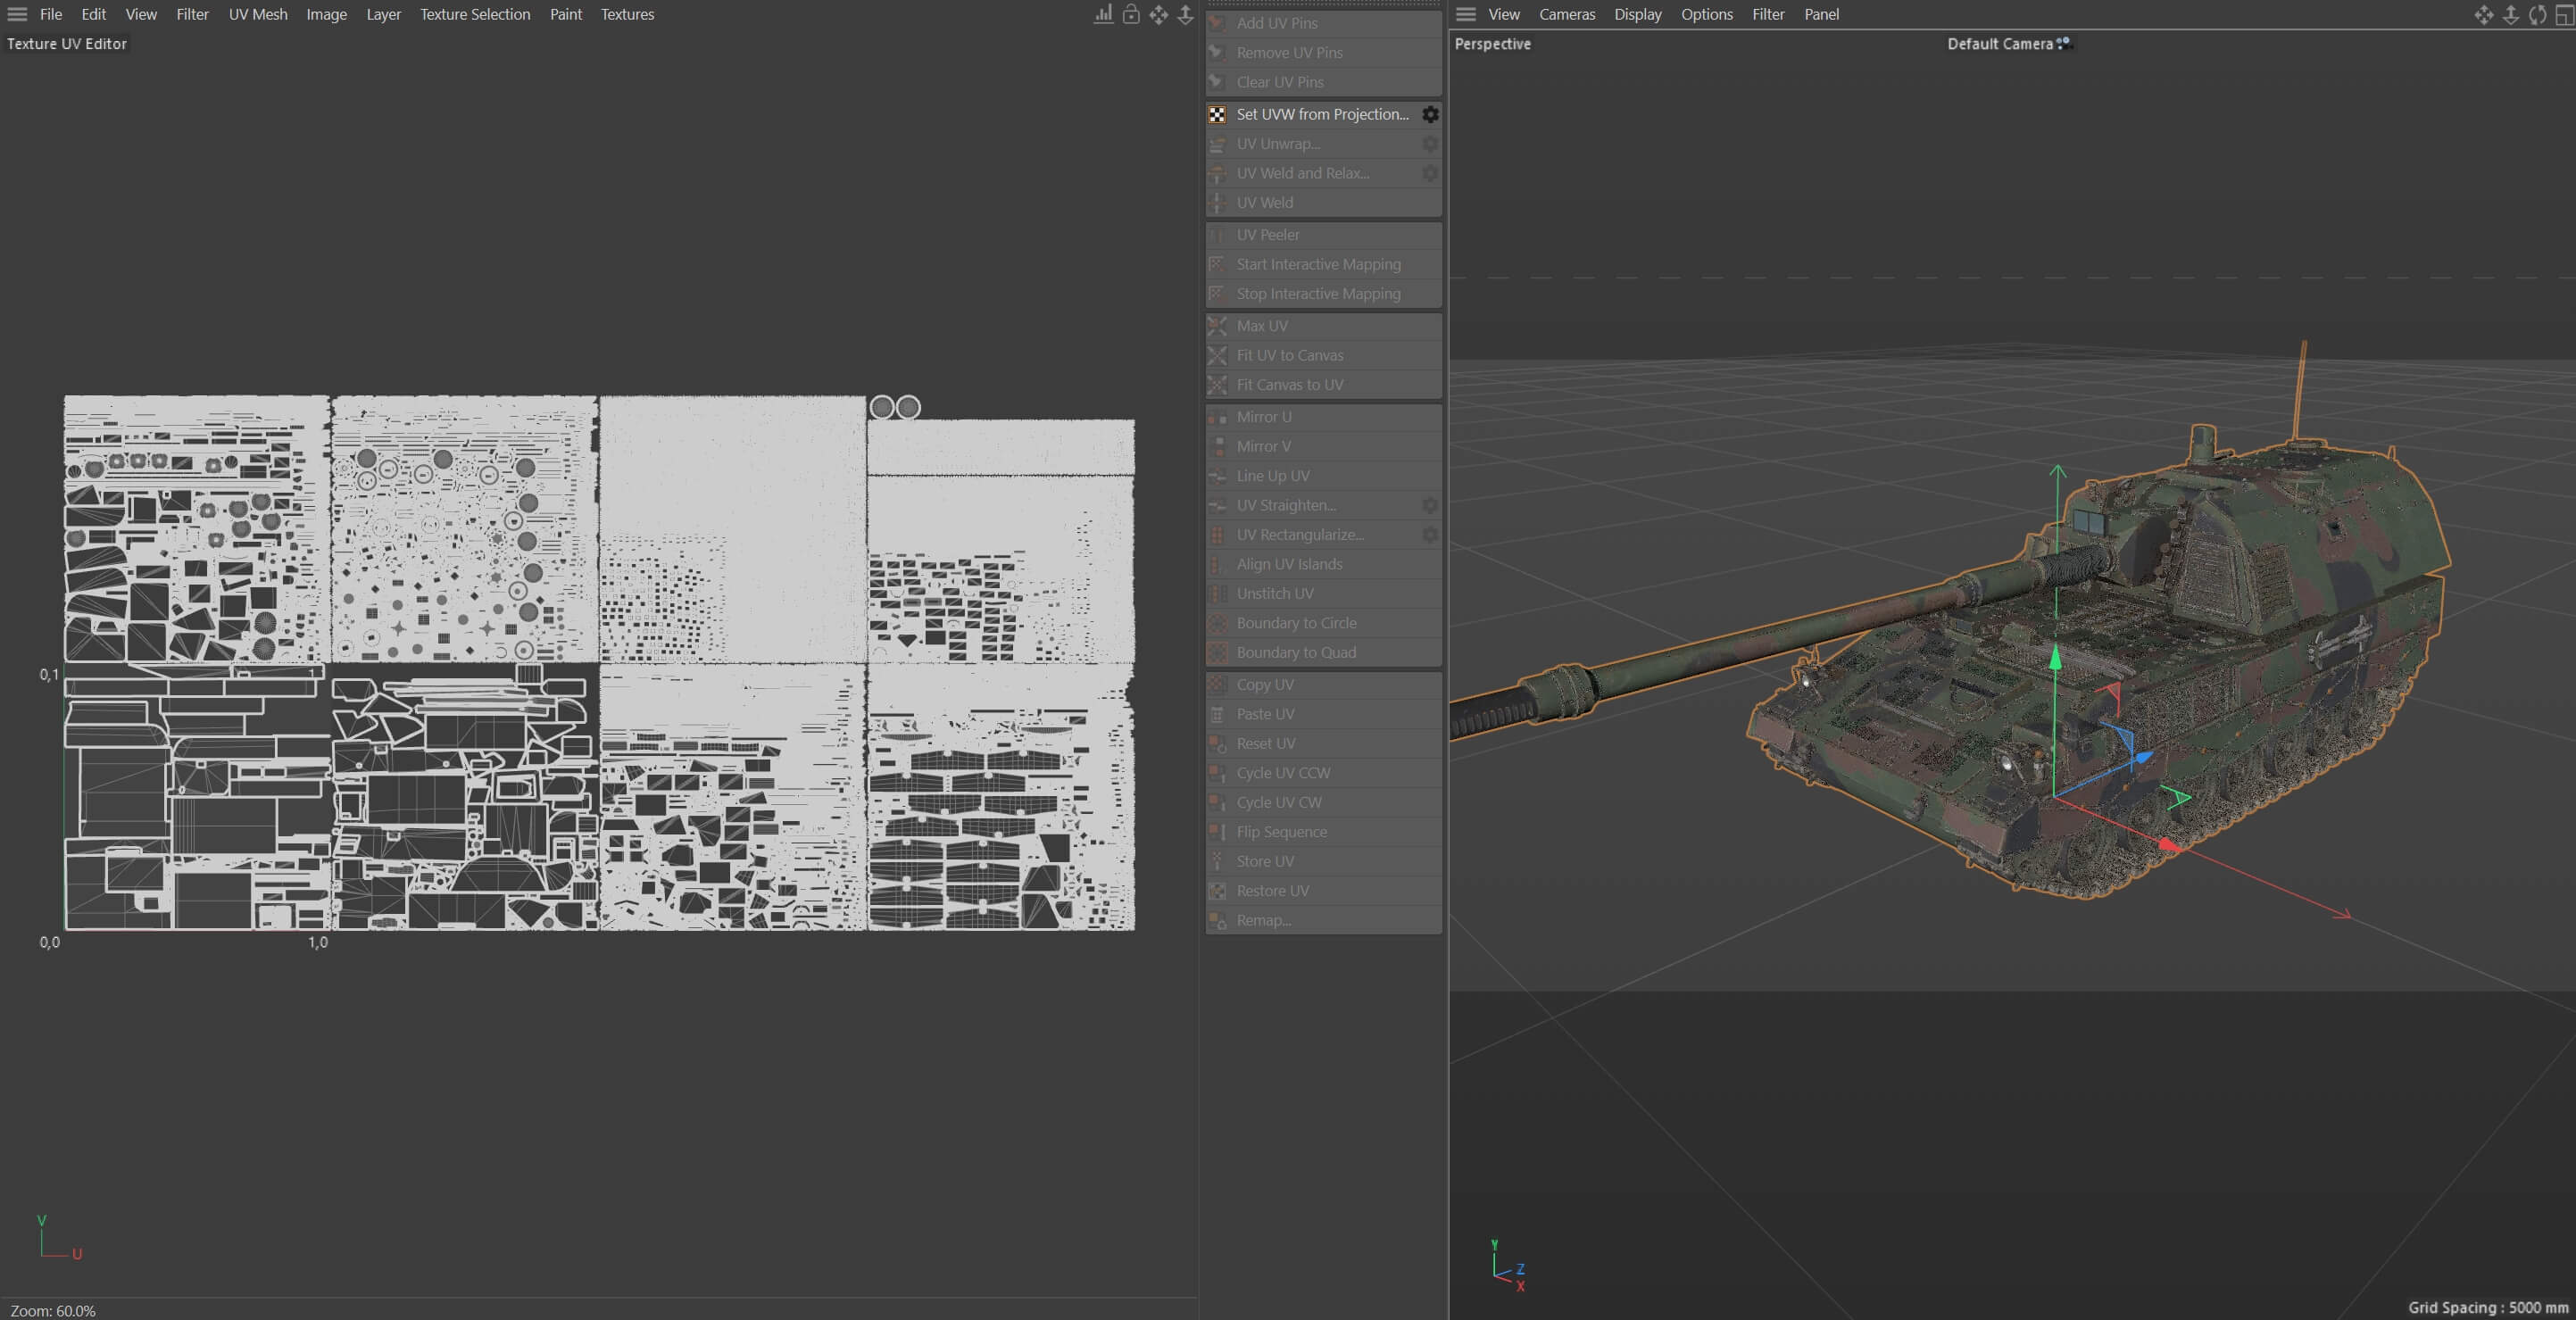Open the perspective viewport hamburger menu
This screenshot has width=2576, height=1320.
(1465, 14)
